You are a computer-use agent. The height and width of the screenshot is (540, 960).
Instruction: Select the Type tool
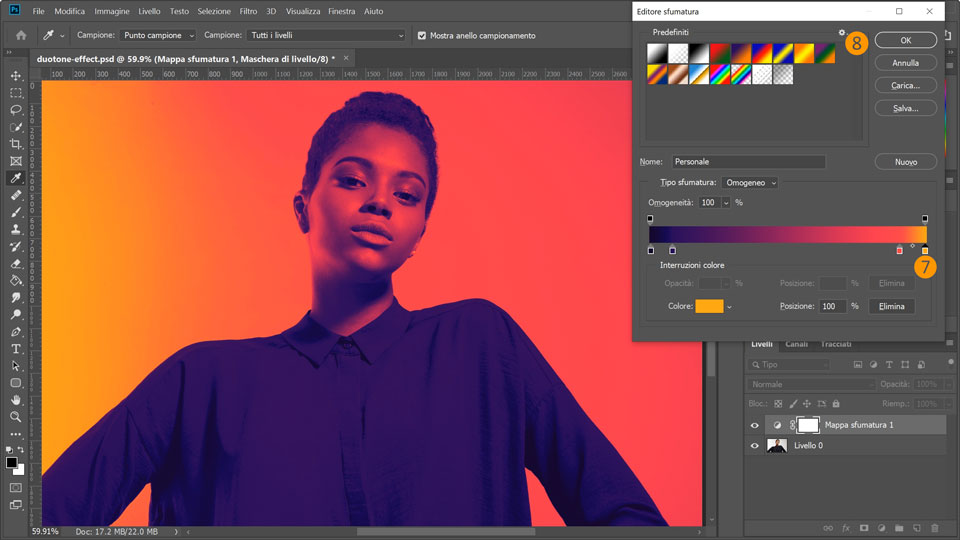(16, 349)
